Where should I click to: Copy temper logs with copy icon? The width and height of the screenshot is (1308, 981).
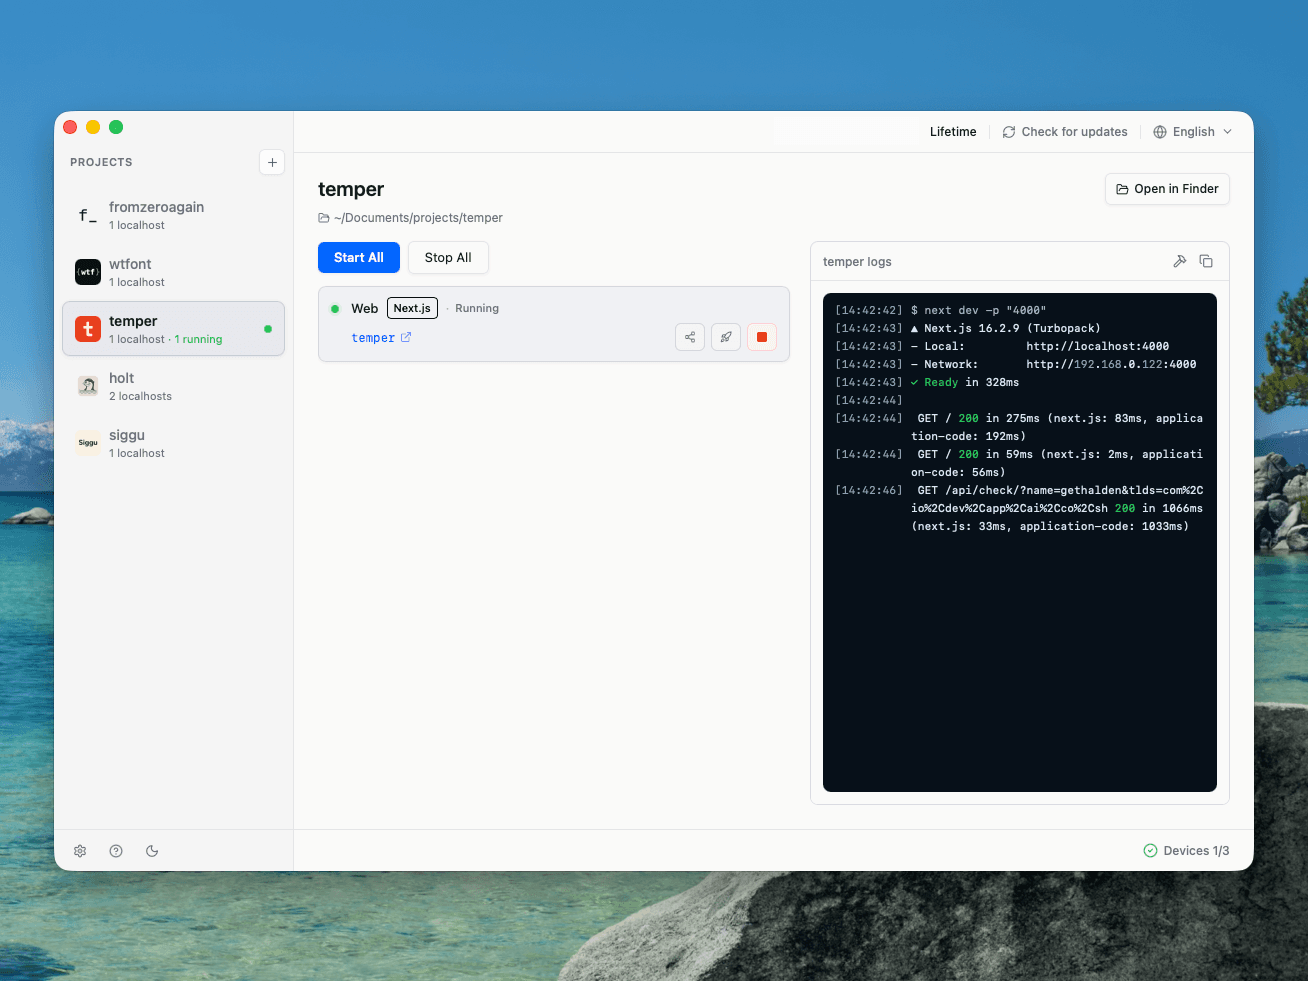[1206, 261]
